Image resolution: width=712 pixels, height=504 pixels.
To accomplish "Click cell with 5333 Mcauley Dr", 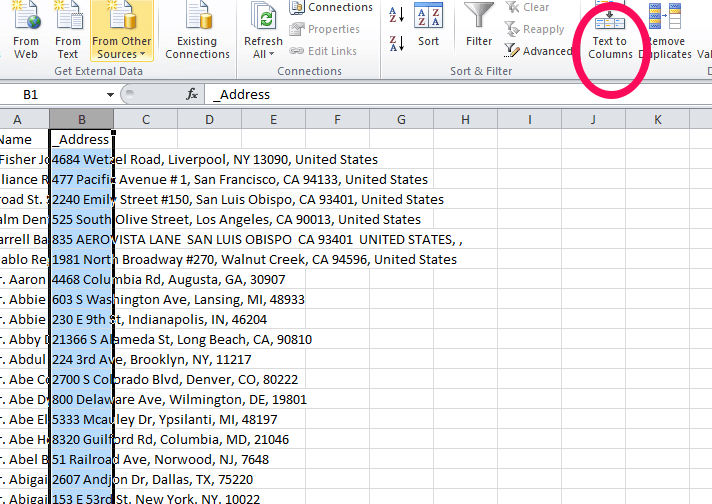I will 82,419.
